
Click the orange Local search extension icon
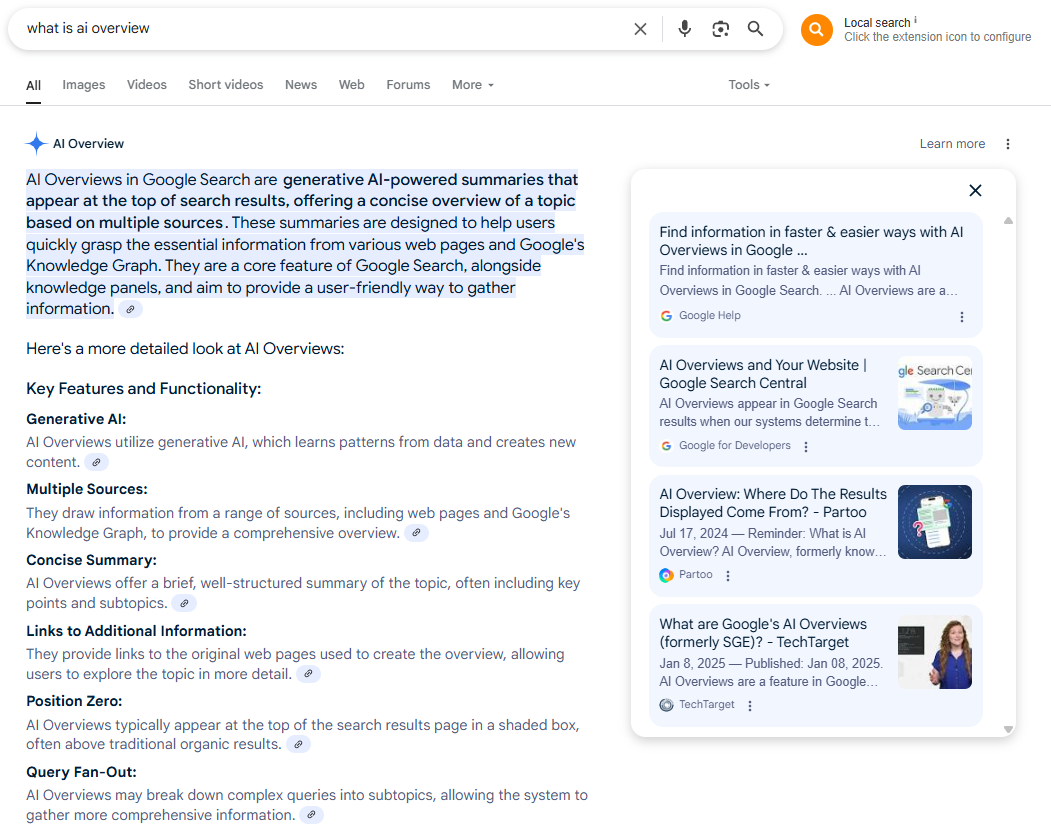(x=816, y=29)
